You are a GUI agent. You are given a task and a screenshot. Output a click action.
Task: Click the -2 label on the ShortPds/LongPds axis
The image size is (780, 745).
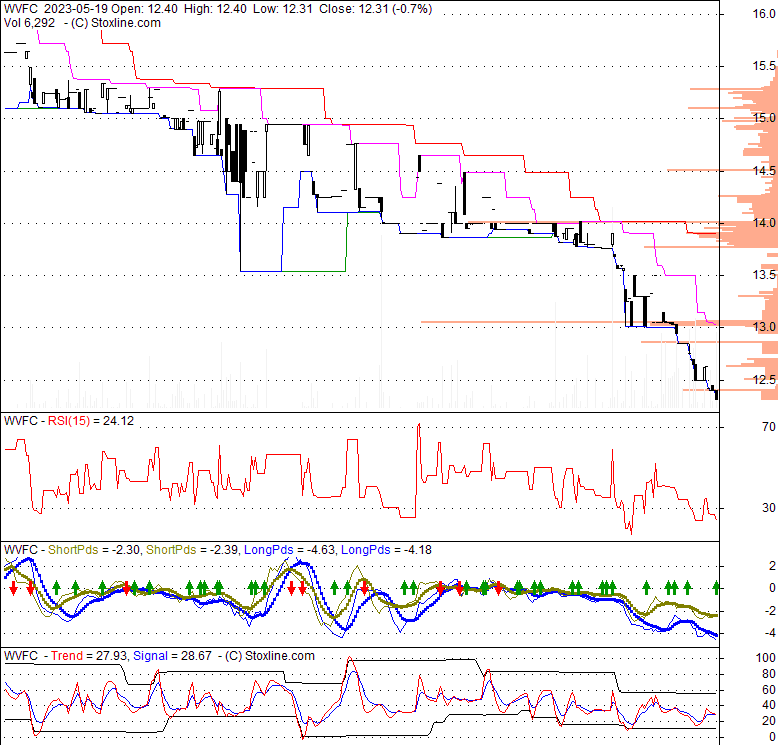pyautogui.click(x=769, y=611)
